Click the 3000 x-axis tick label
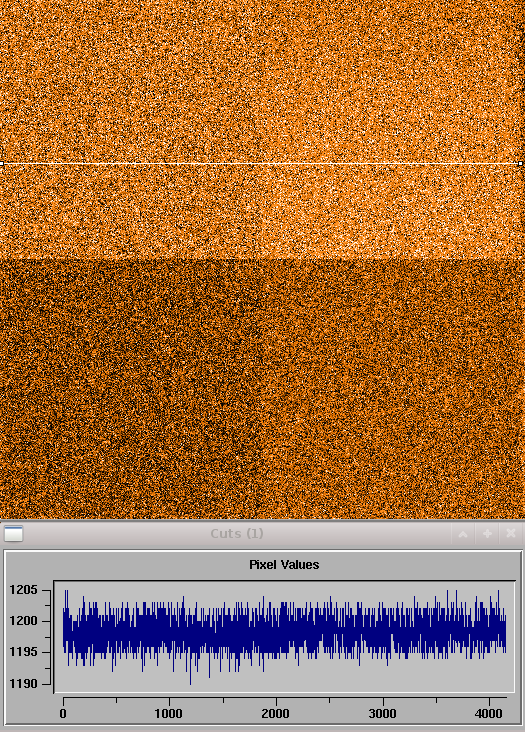The width and height of the screenshot is (525, 732). pyautogui.click(x=382, y=714)
